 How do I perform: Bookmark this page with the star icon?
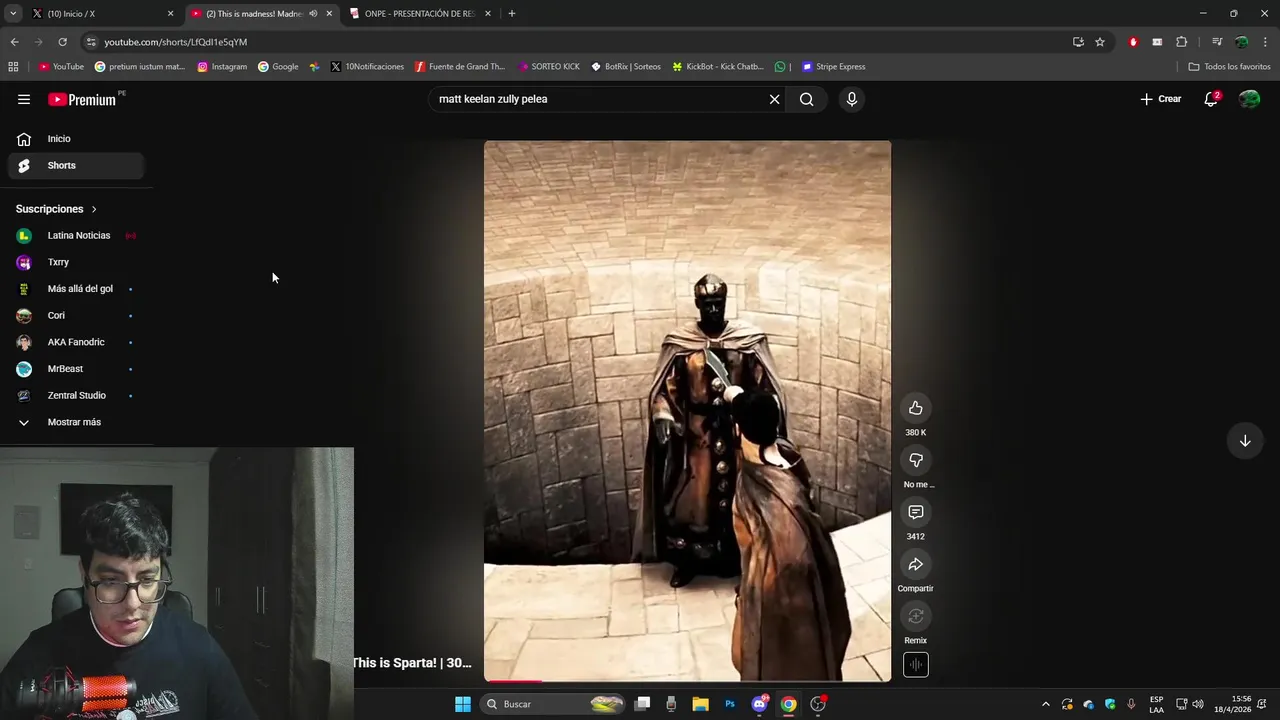(x=1100, y=42)
